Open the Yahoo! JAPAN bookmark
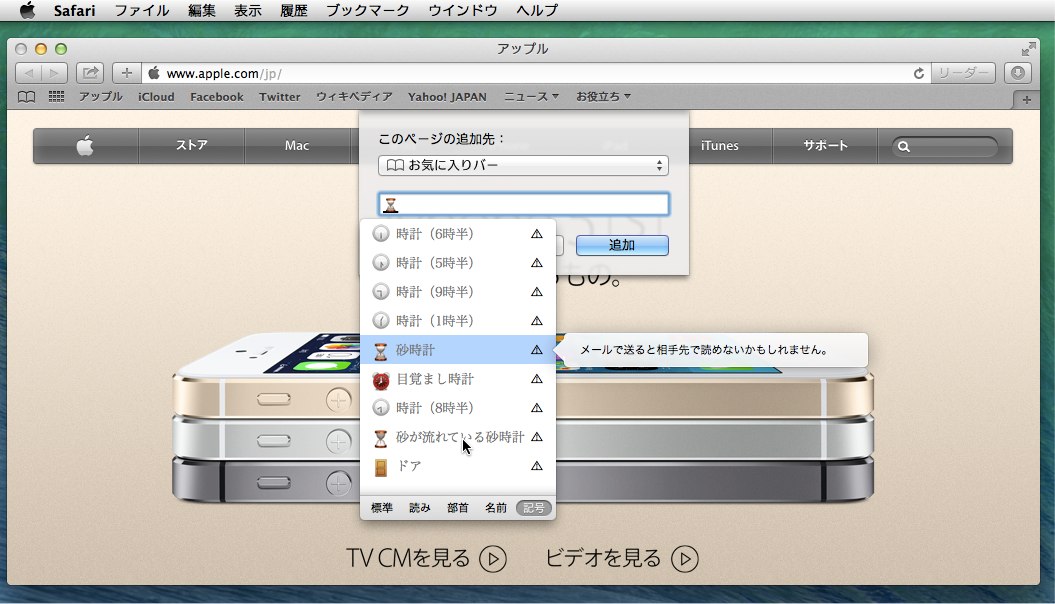The width and height of the screenshot is (1055, 604). pyautogui.click(x=447, y=97)
